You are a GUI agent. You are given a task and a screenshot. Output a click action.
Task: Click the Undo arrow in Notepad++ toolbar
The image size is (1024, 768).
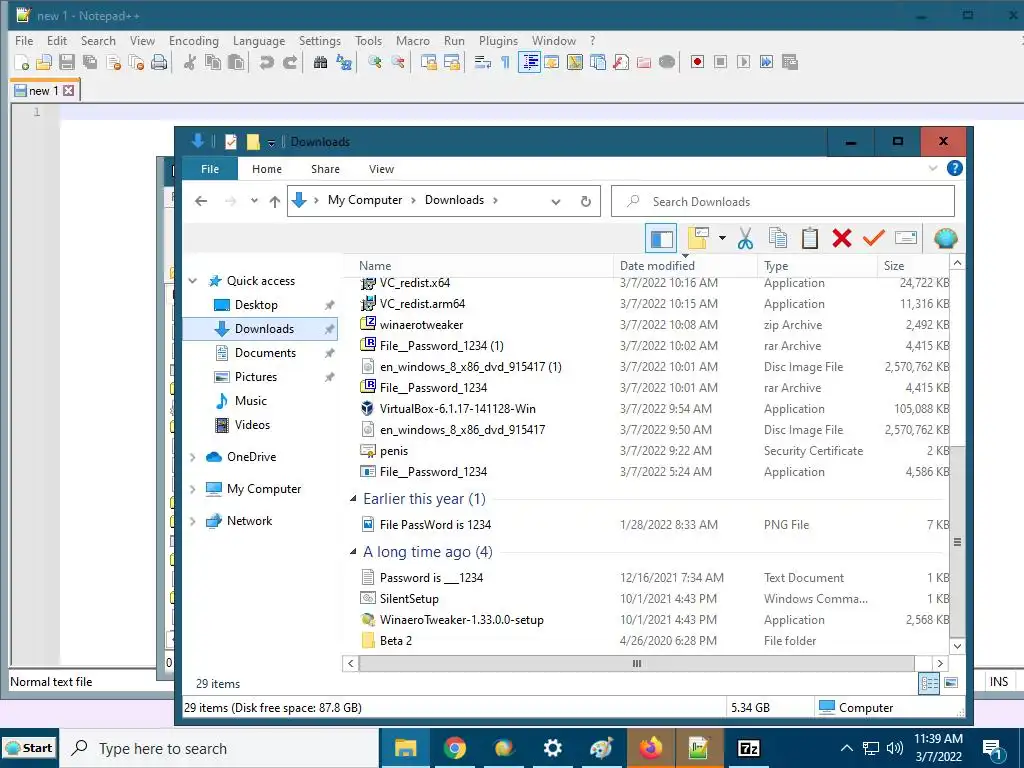coord(266,62)
